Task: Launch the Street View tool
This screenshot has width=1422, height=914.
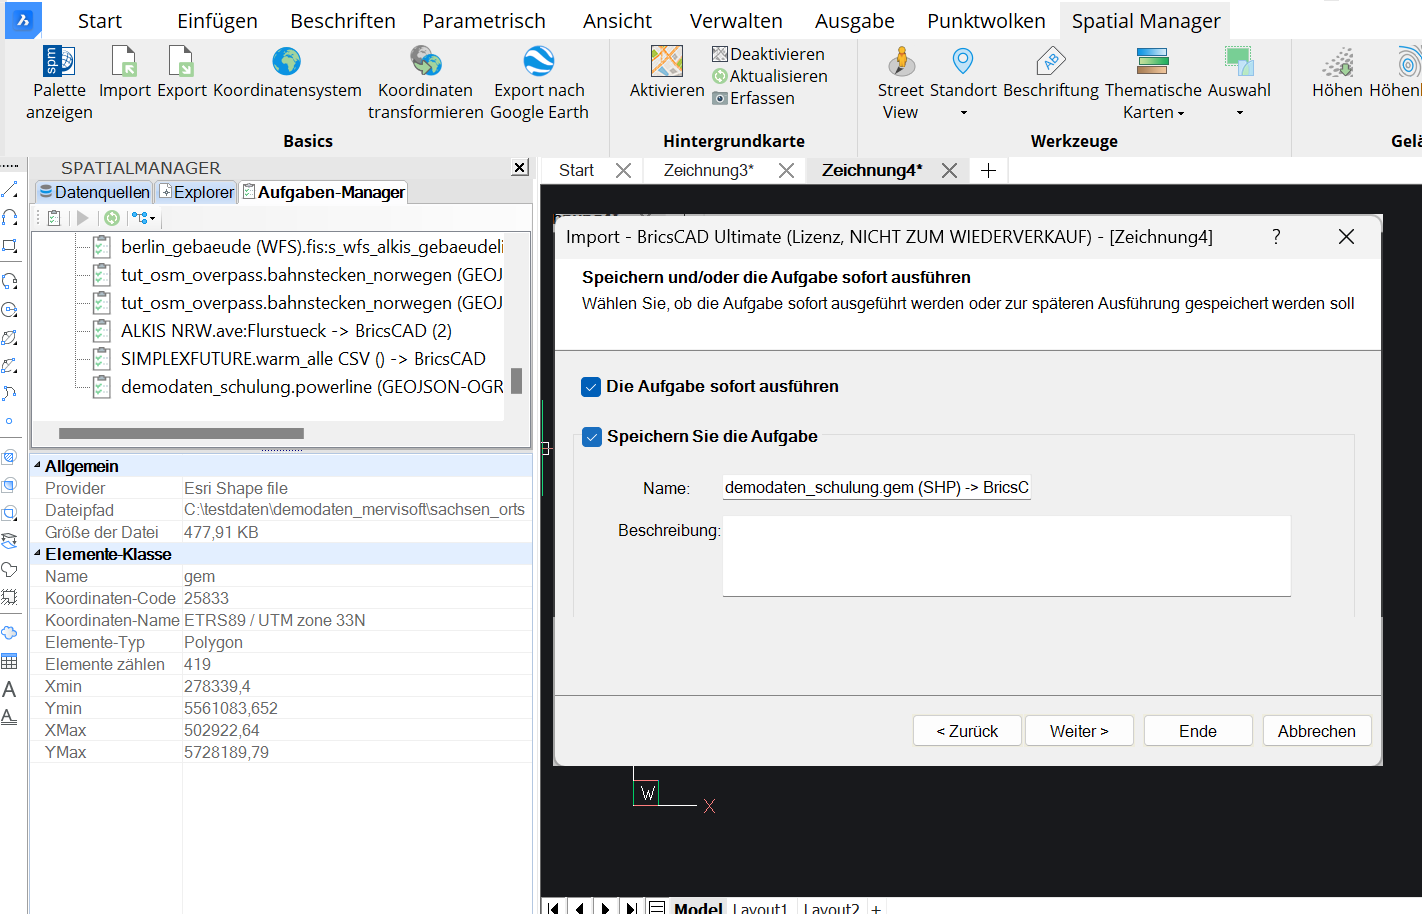Action: point(899,75)
